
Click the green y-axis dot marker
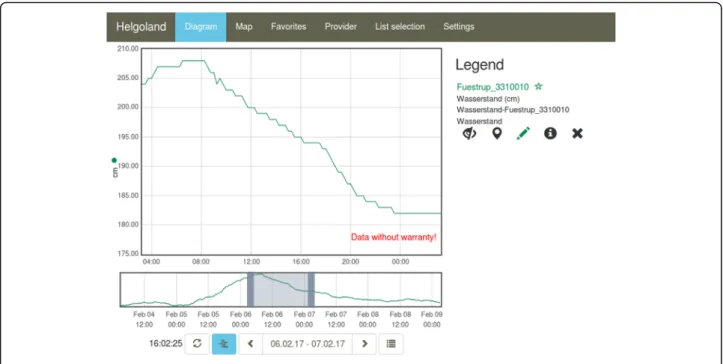tap(114, 161)
